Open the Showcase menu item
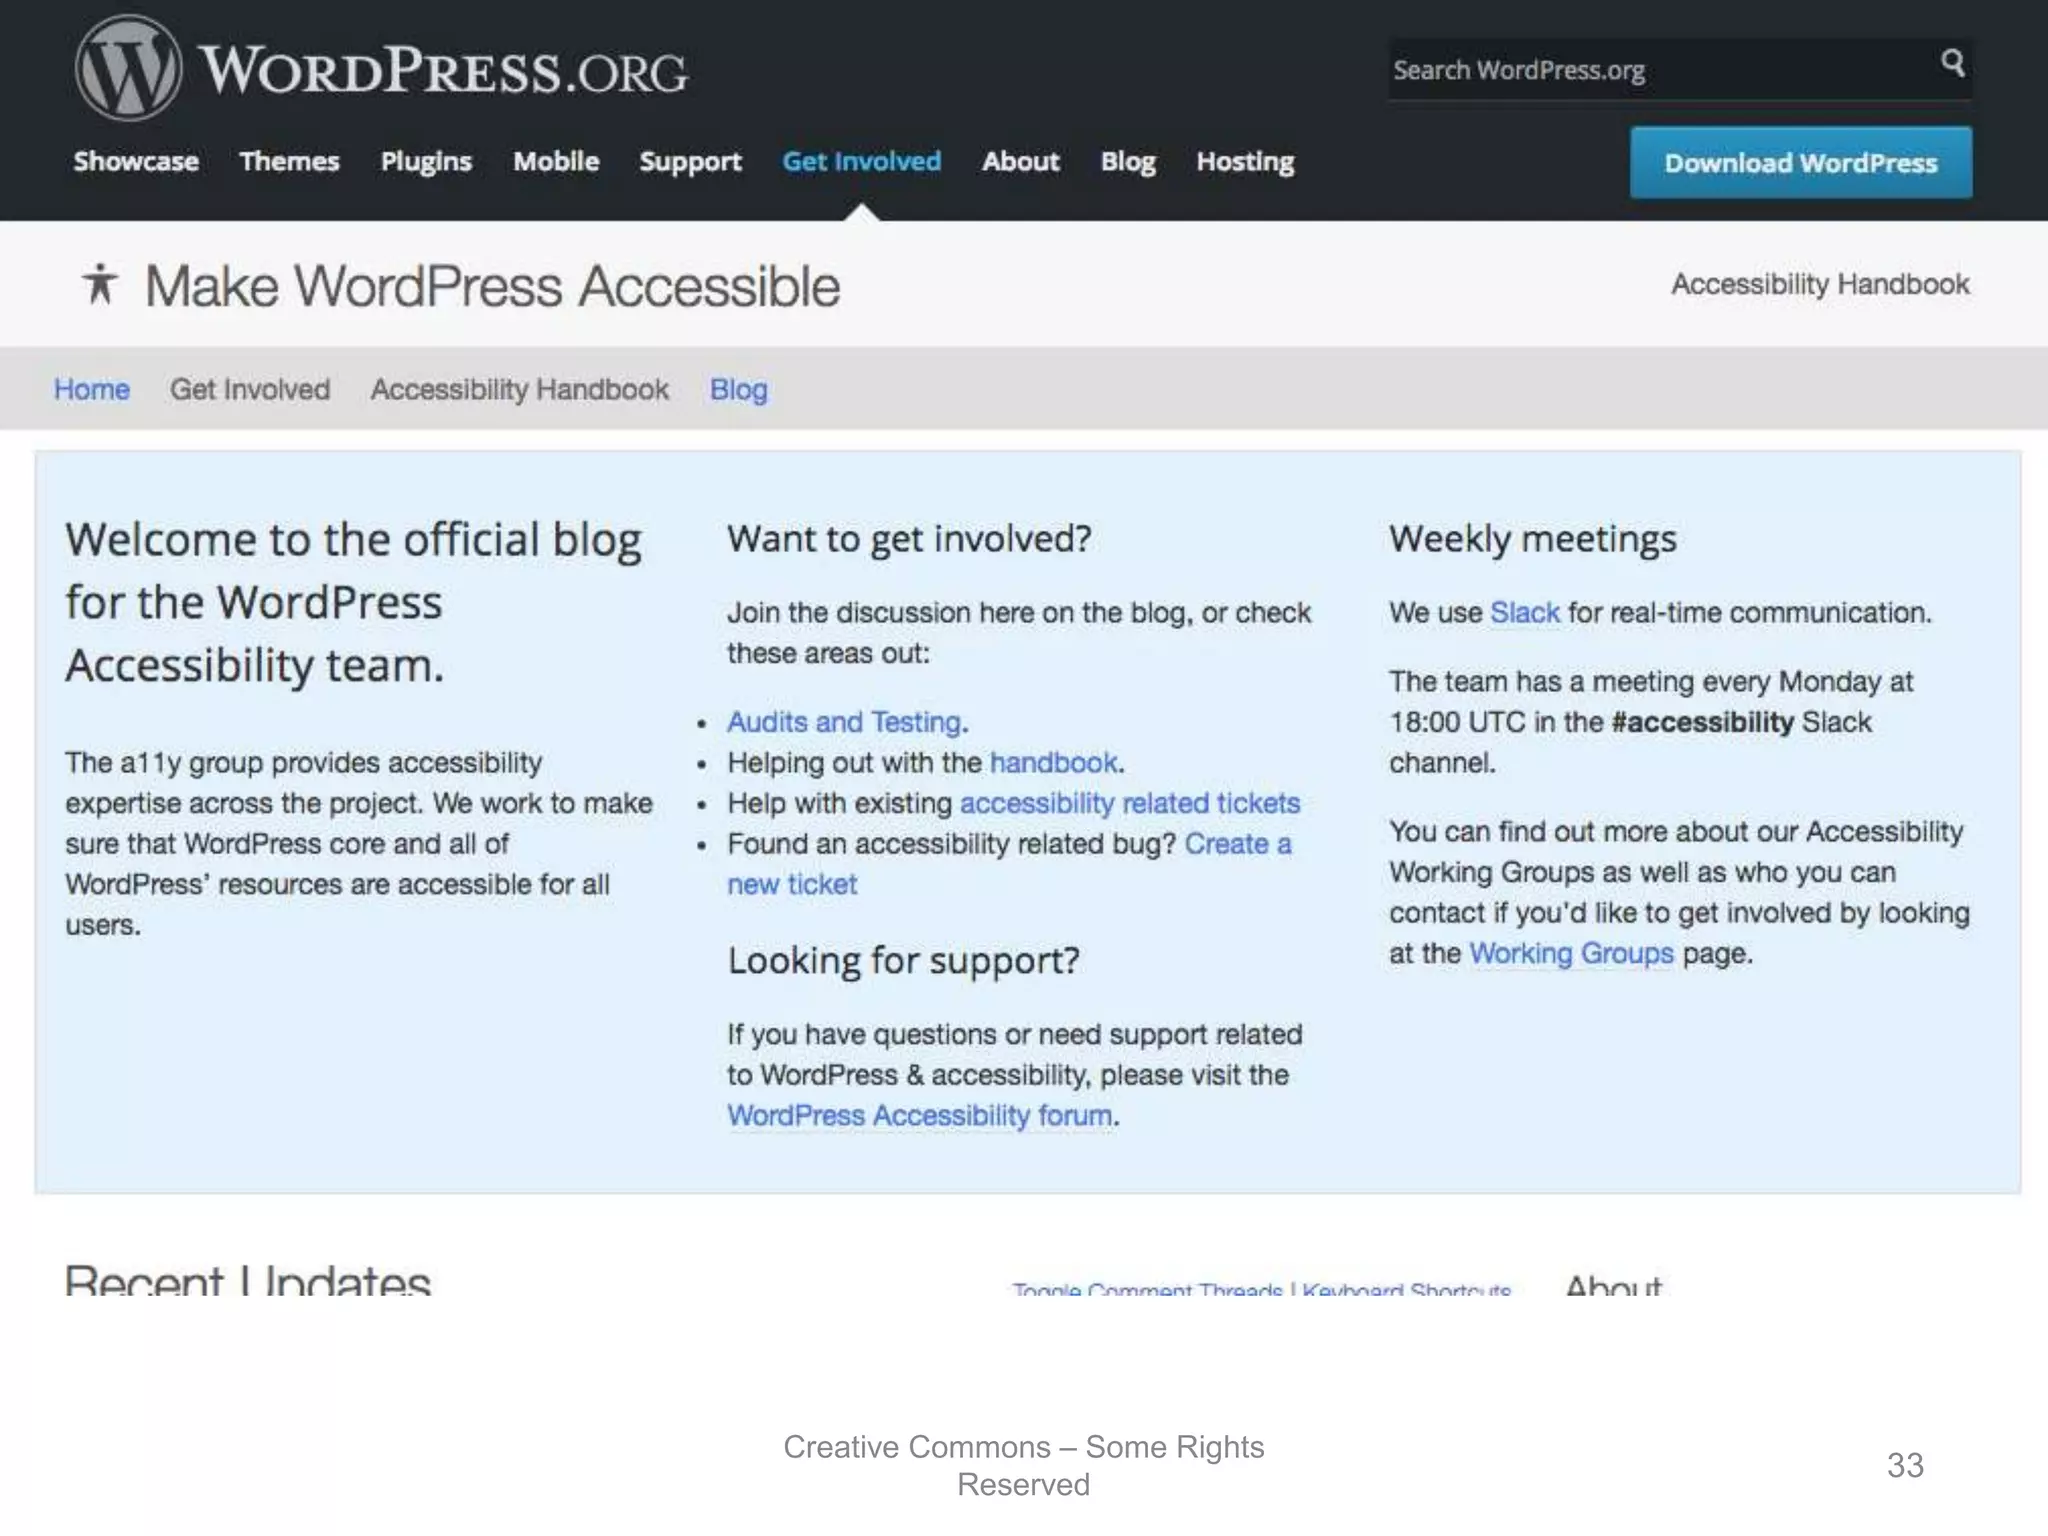This screenshot has width=2048, height=1536. tap(136, 161)
